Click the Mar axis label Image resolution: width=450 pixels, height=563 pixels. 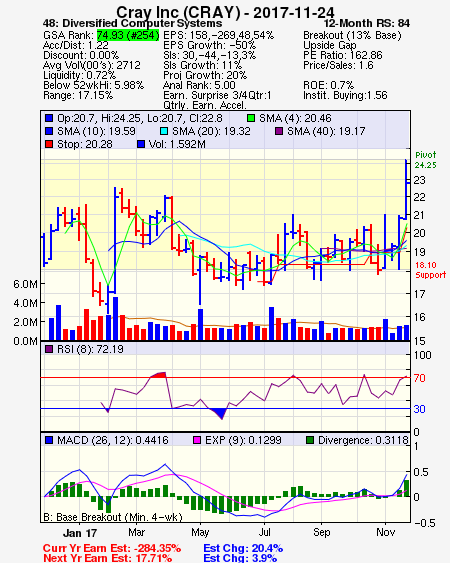[137, 532]
